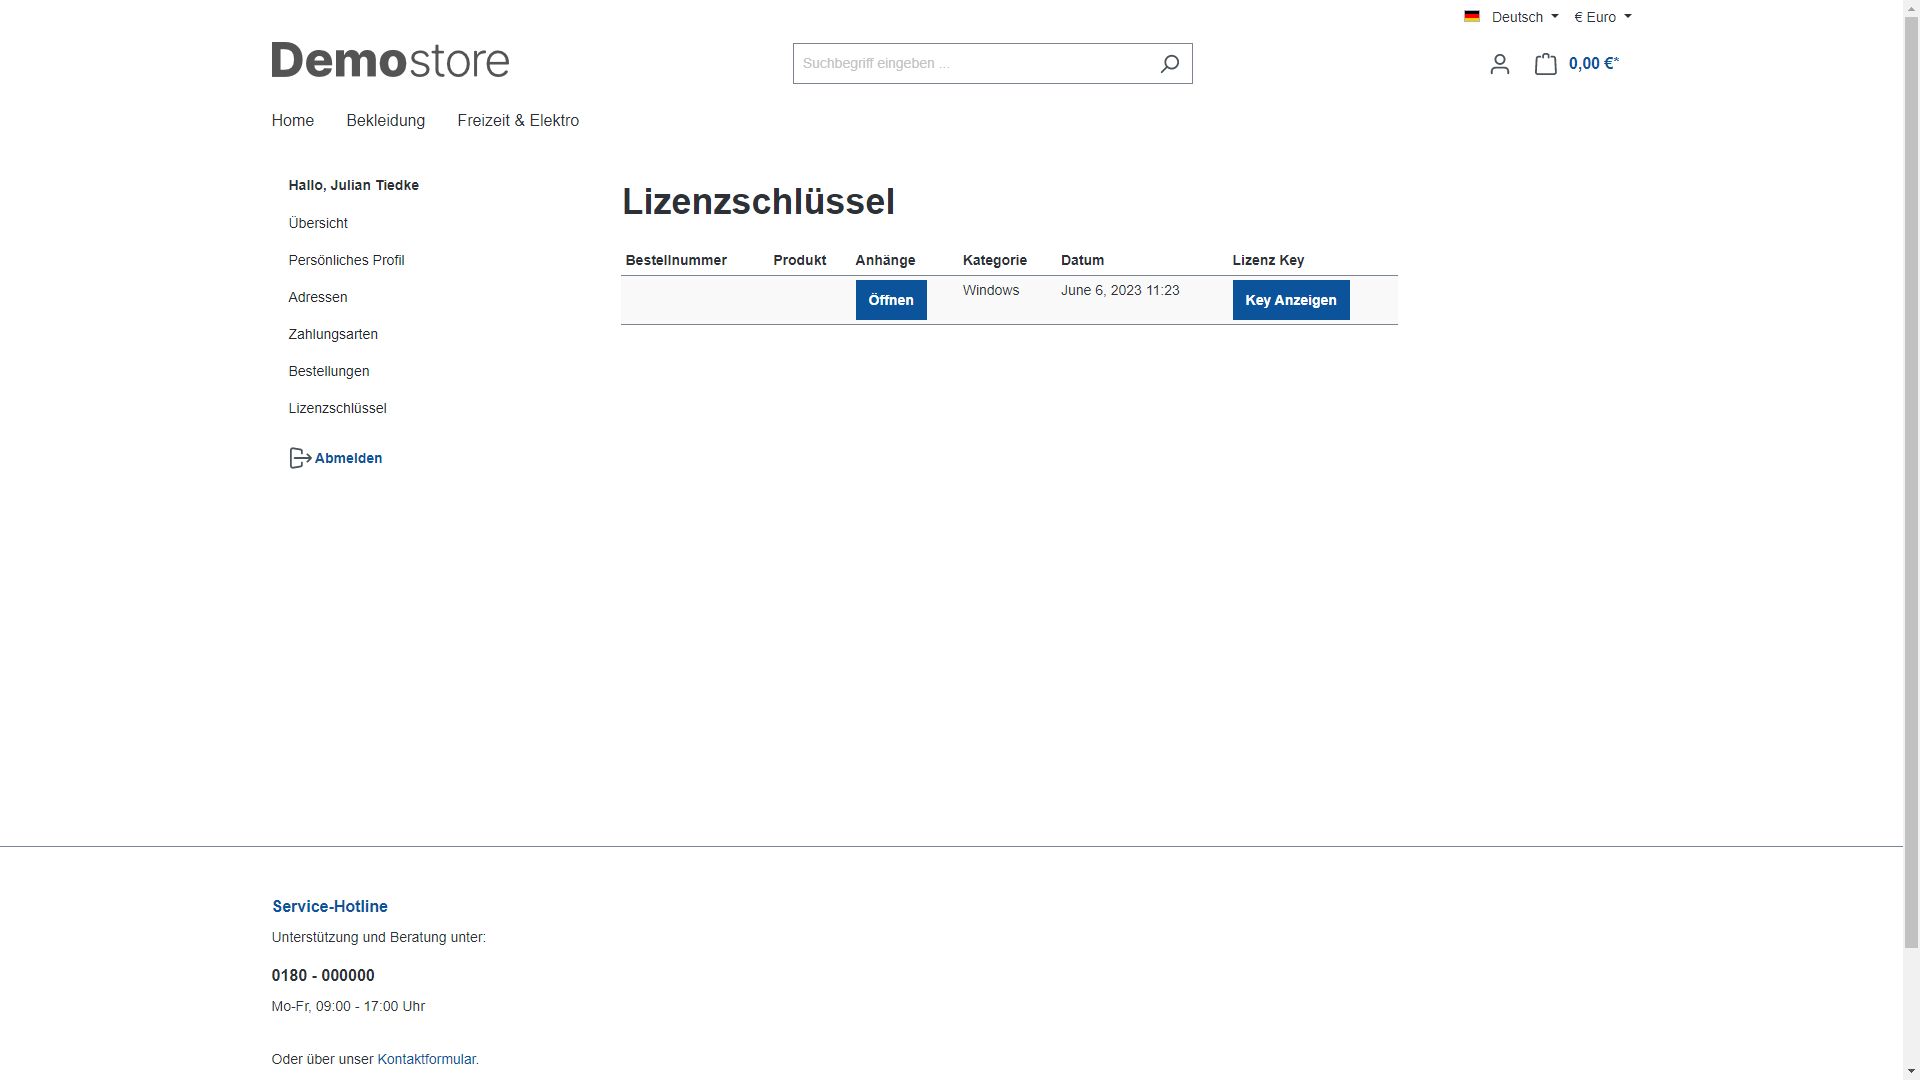Open Lizenzschlüssel in account sidebar

[337, 408]
